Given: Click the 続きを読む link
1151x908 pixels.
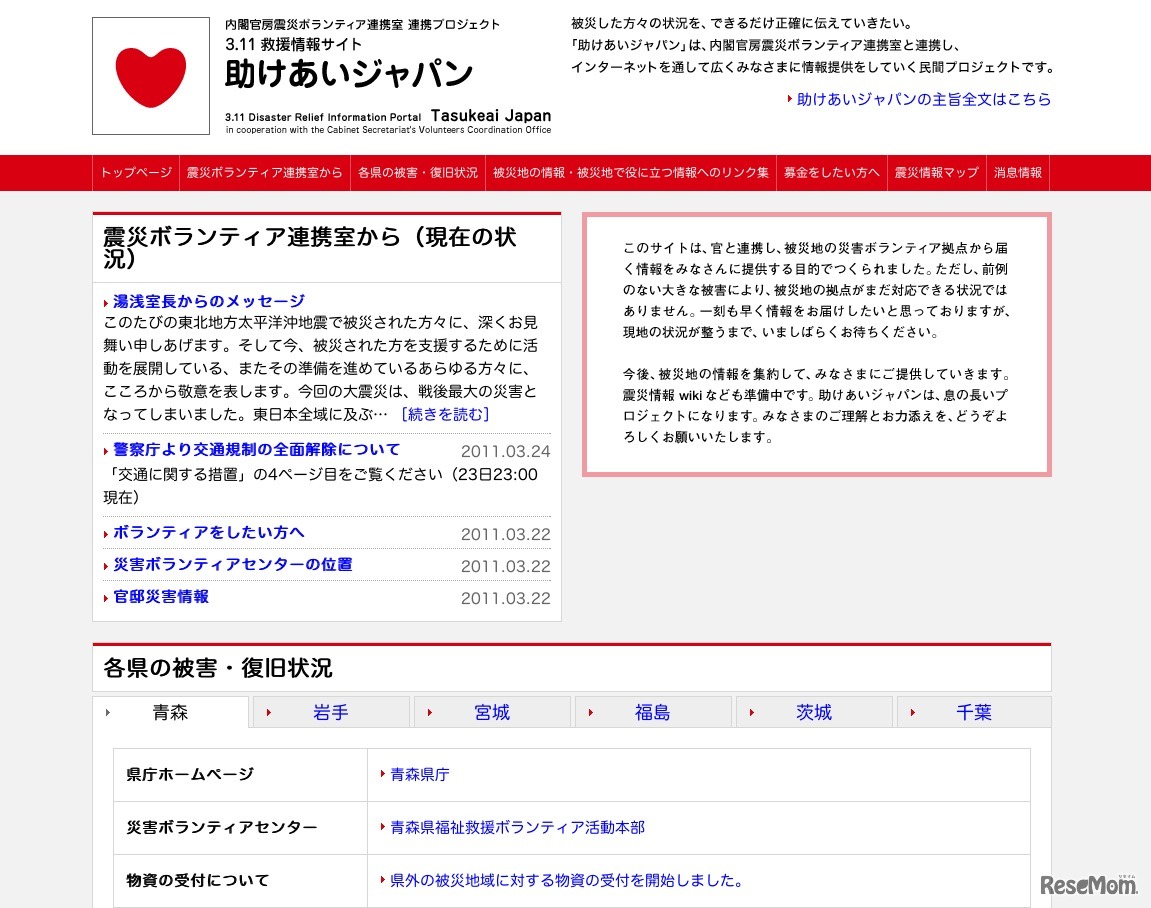Looking at the screenshot, I should (x=445, y=414).
